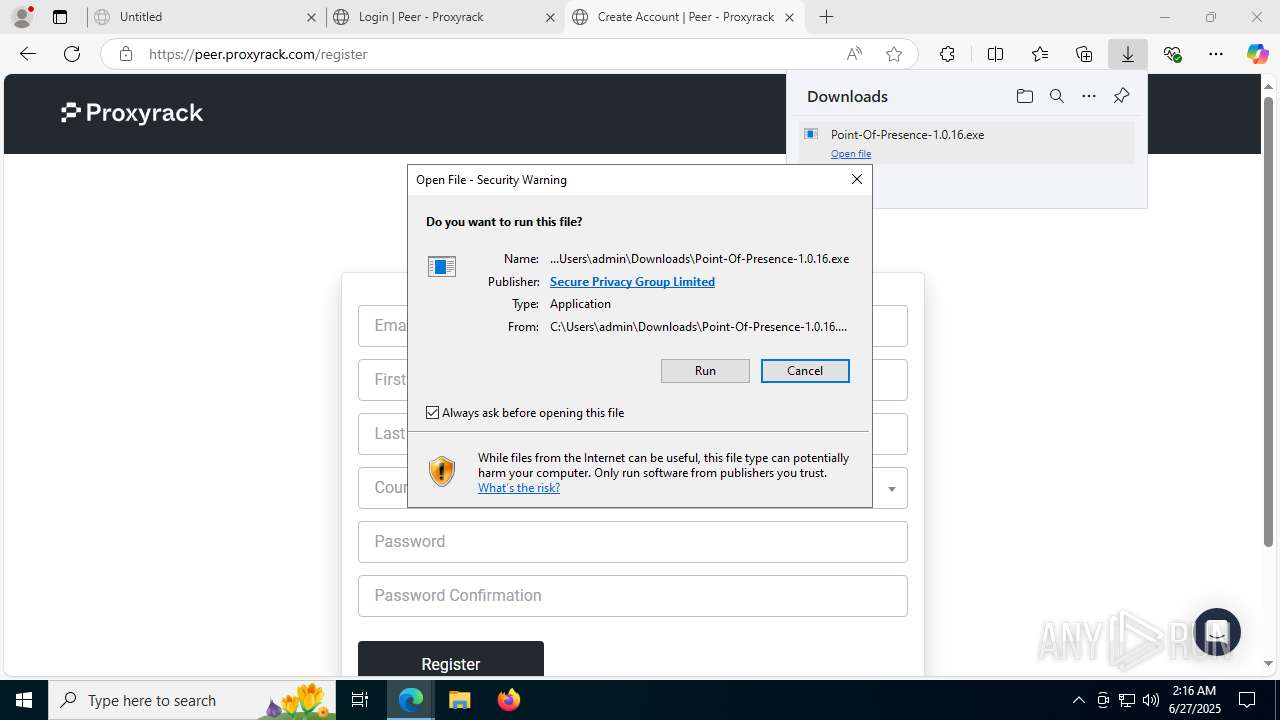Close the Login | Peer - Proxyrack tab
The height and width of the screenshot is (720, 1280).
tap(550, 17)
